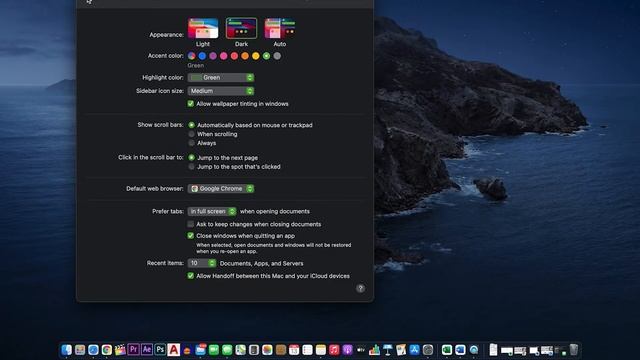Open AutoCAD from the Dock

pyautogui.click(x=173, y=350)
